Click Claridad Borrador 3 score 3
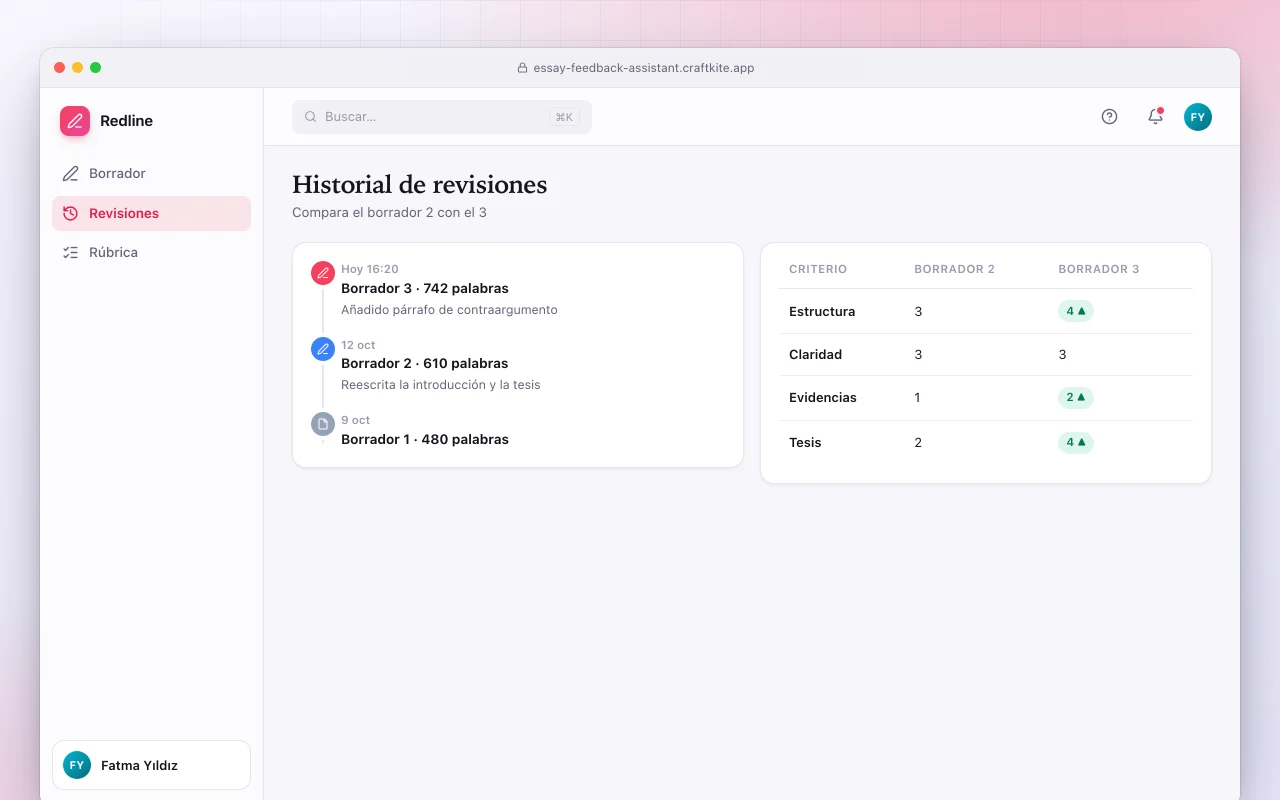 coord(1062,355)
